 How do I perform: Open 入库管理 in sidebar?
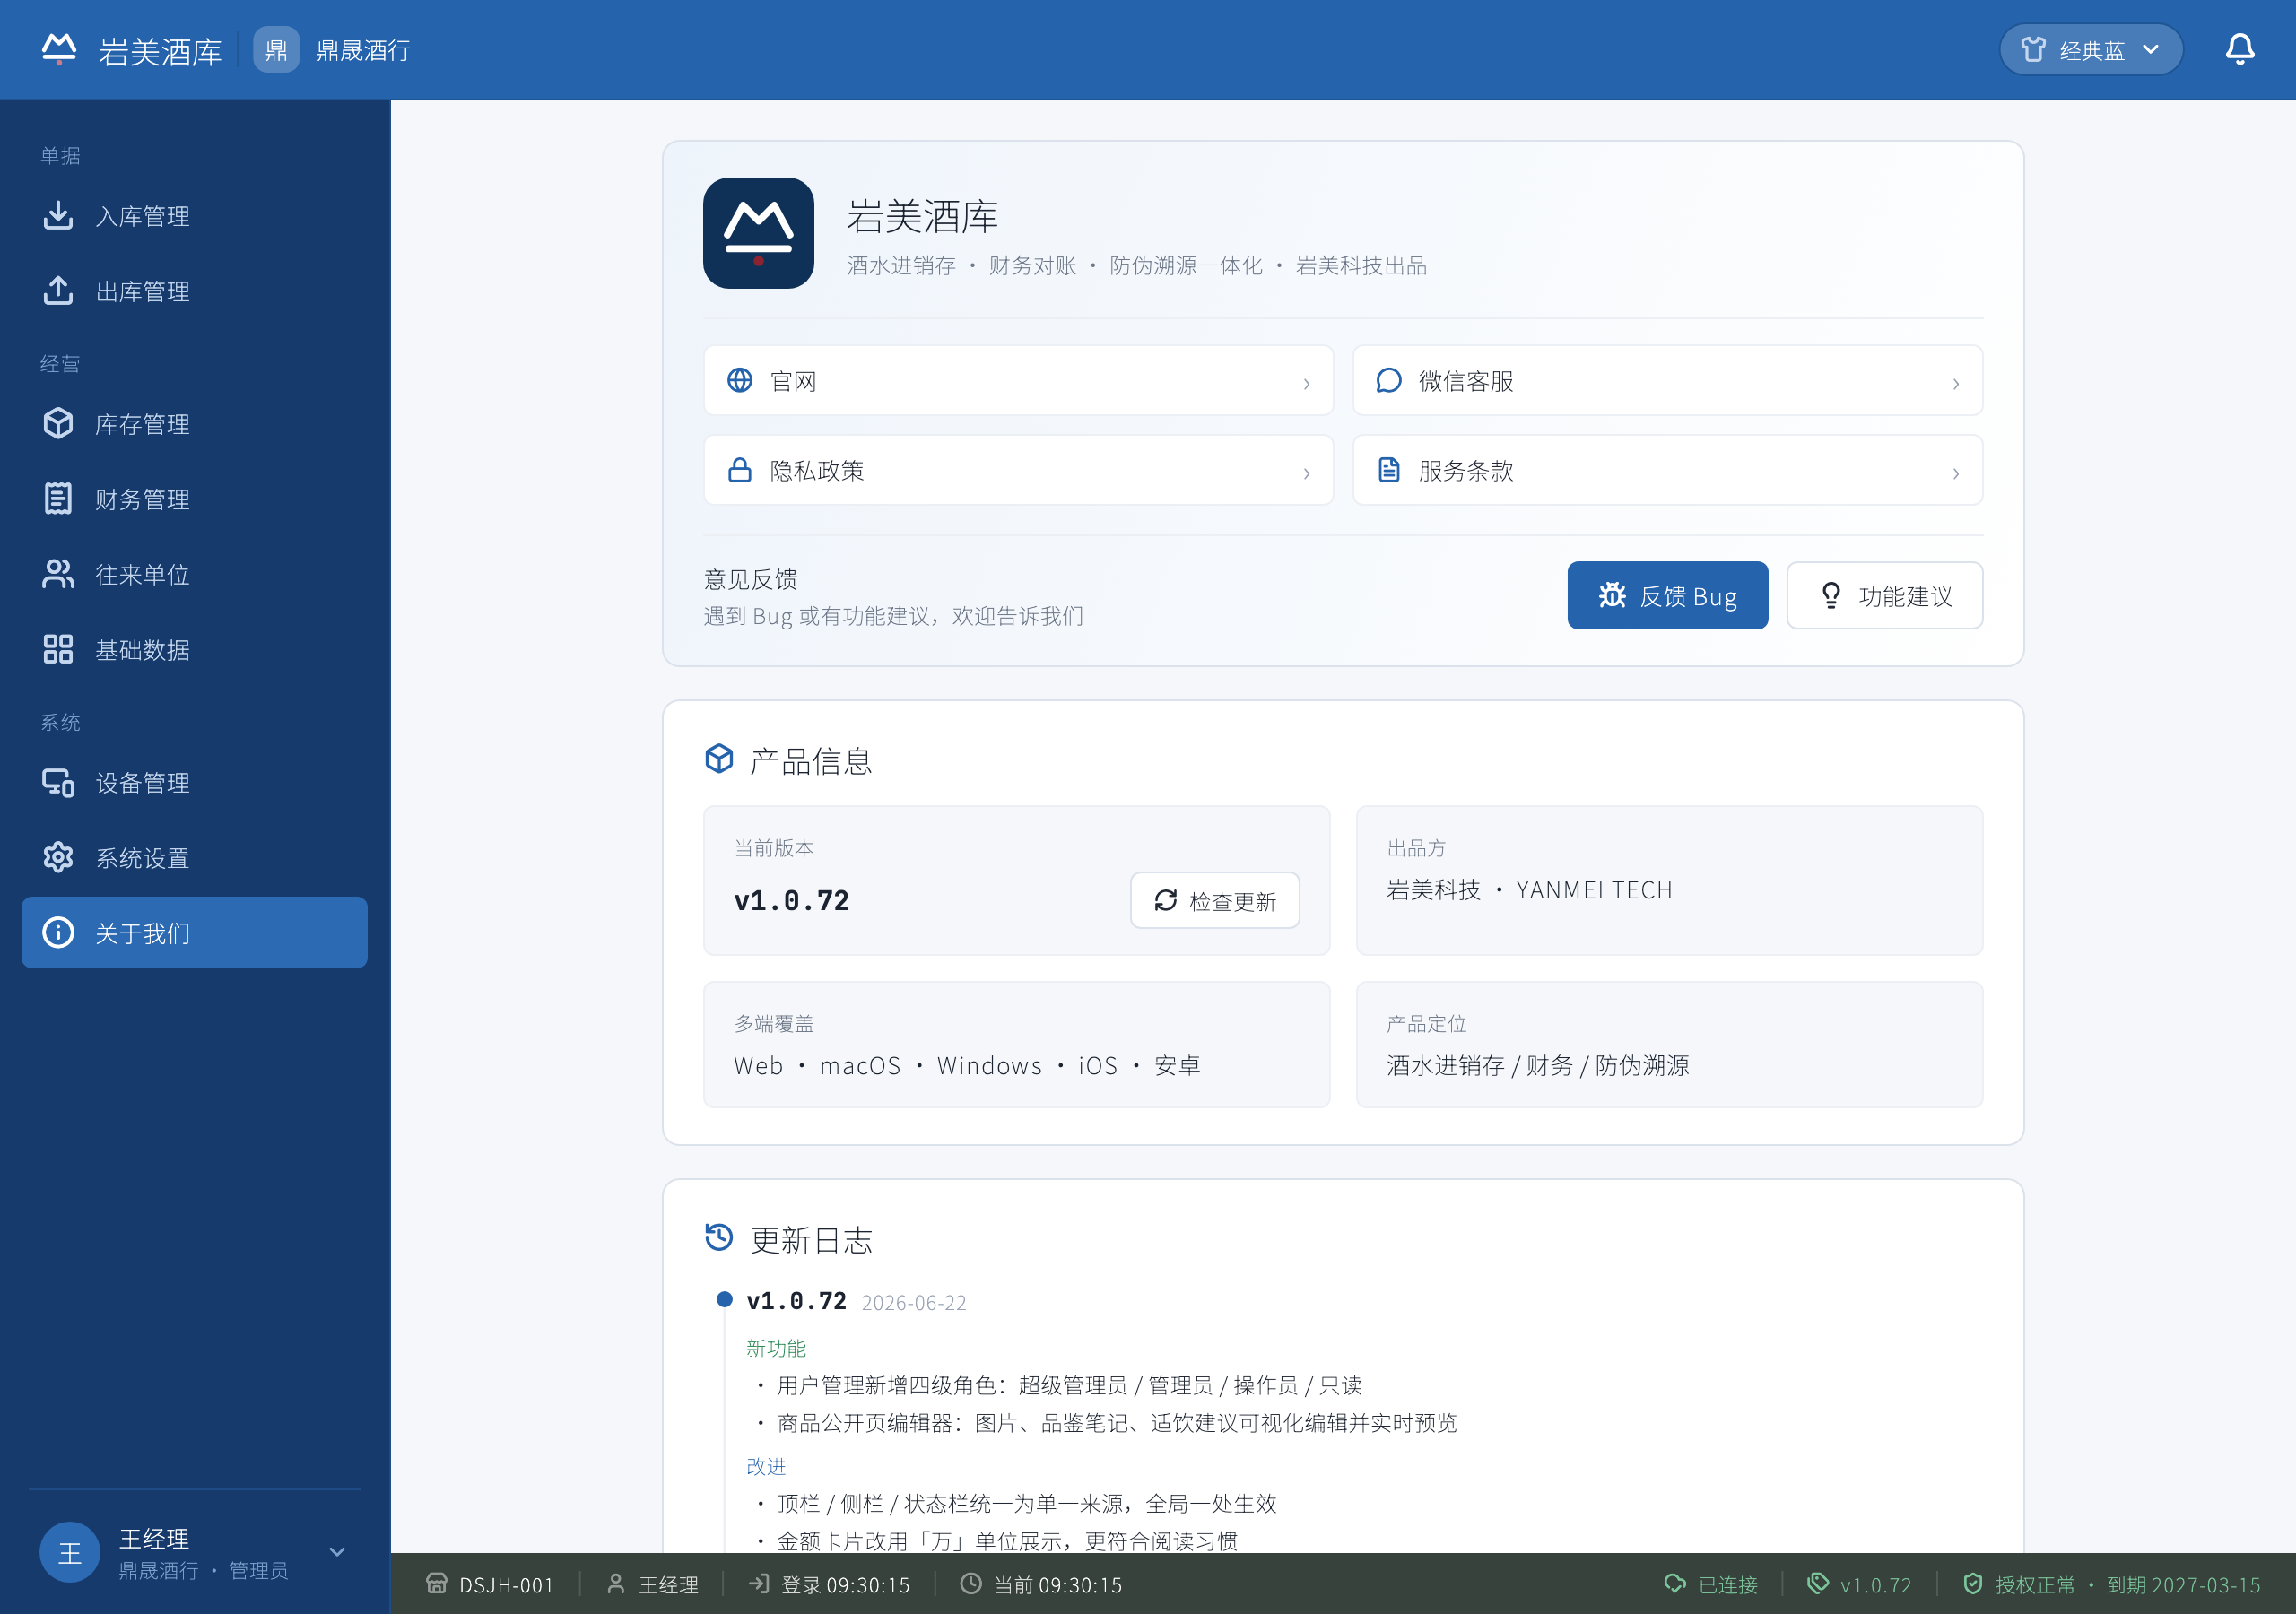[x=194, y=216]
